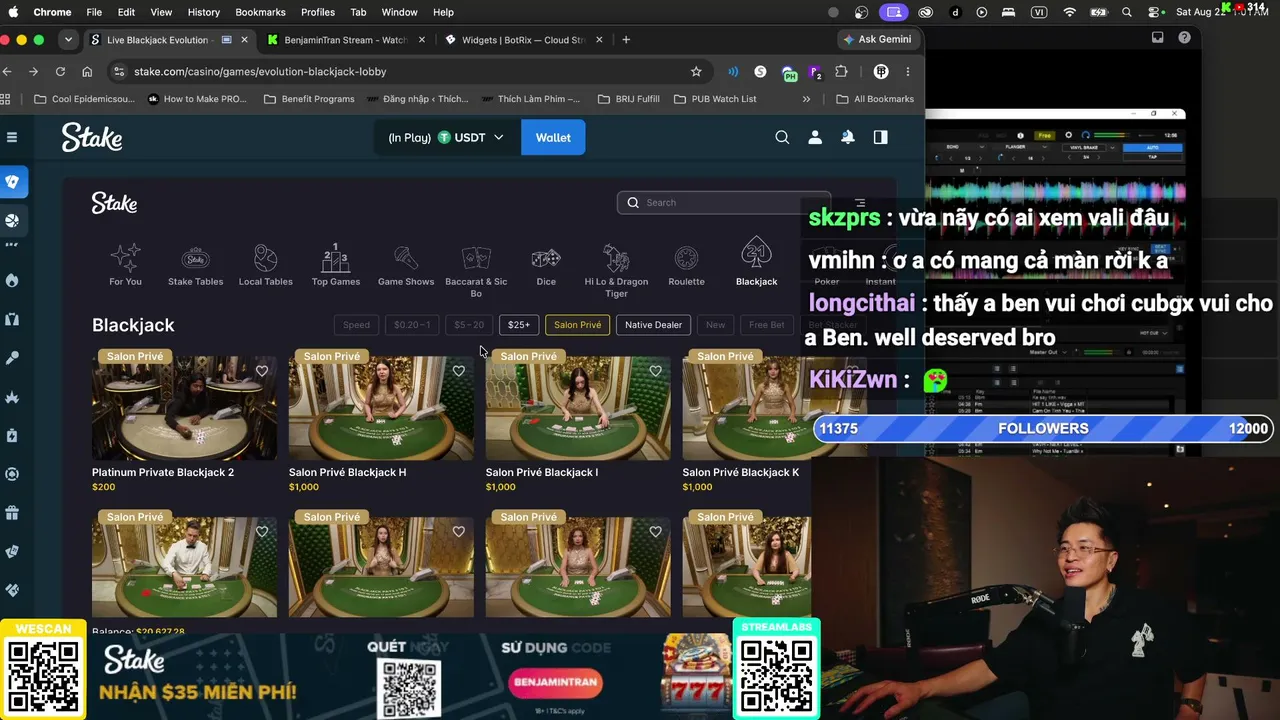The height and width of the screenshot is (720, 1280).
Task: Switch to the BenjaminTran Stream tab
Action: click(x=346, y=40)
